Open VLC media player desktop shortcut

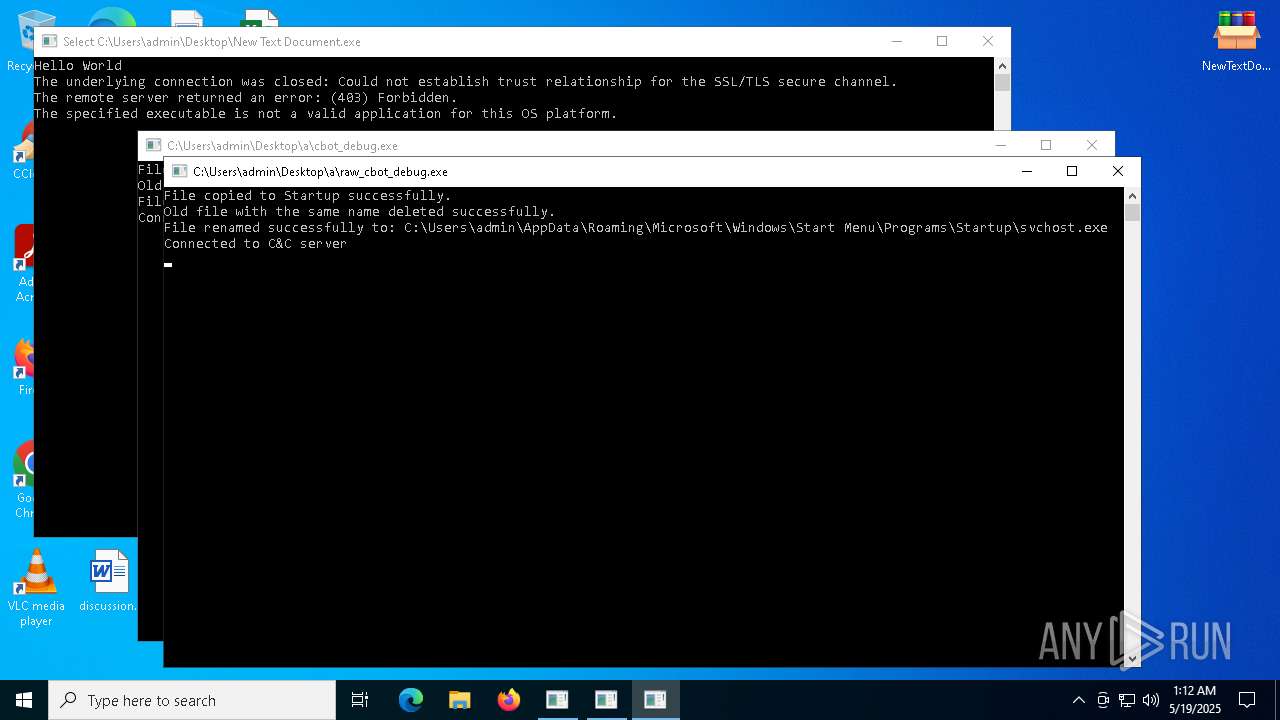[36, 588]
